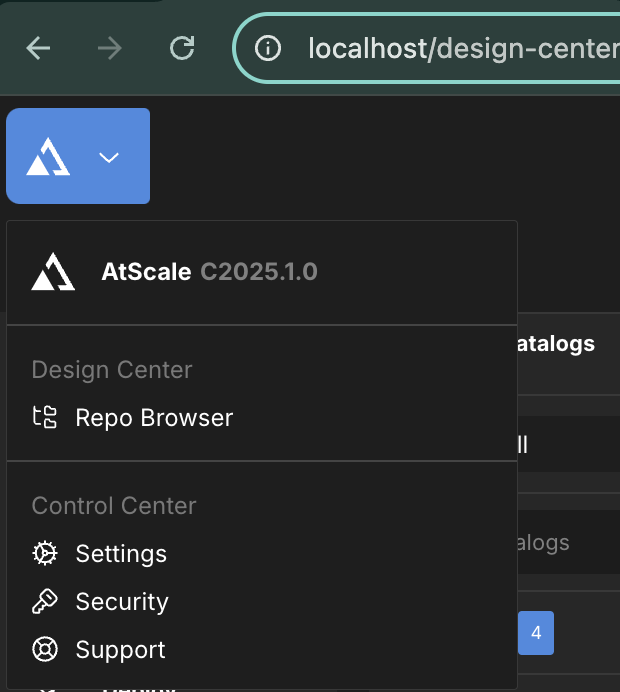Screen dimensions: 620x692
Task: Open the site information icon
Action: point(267,48)
